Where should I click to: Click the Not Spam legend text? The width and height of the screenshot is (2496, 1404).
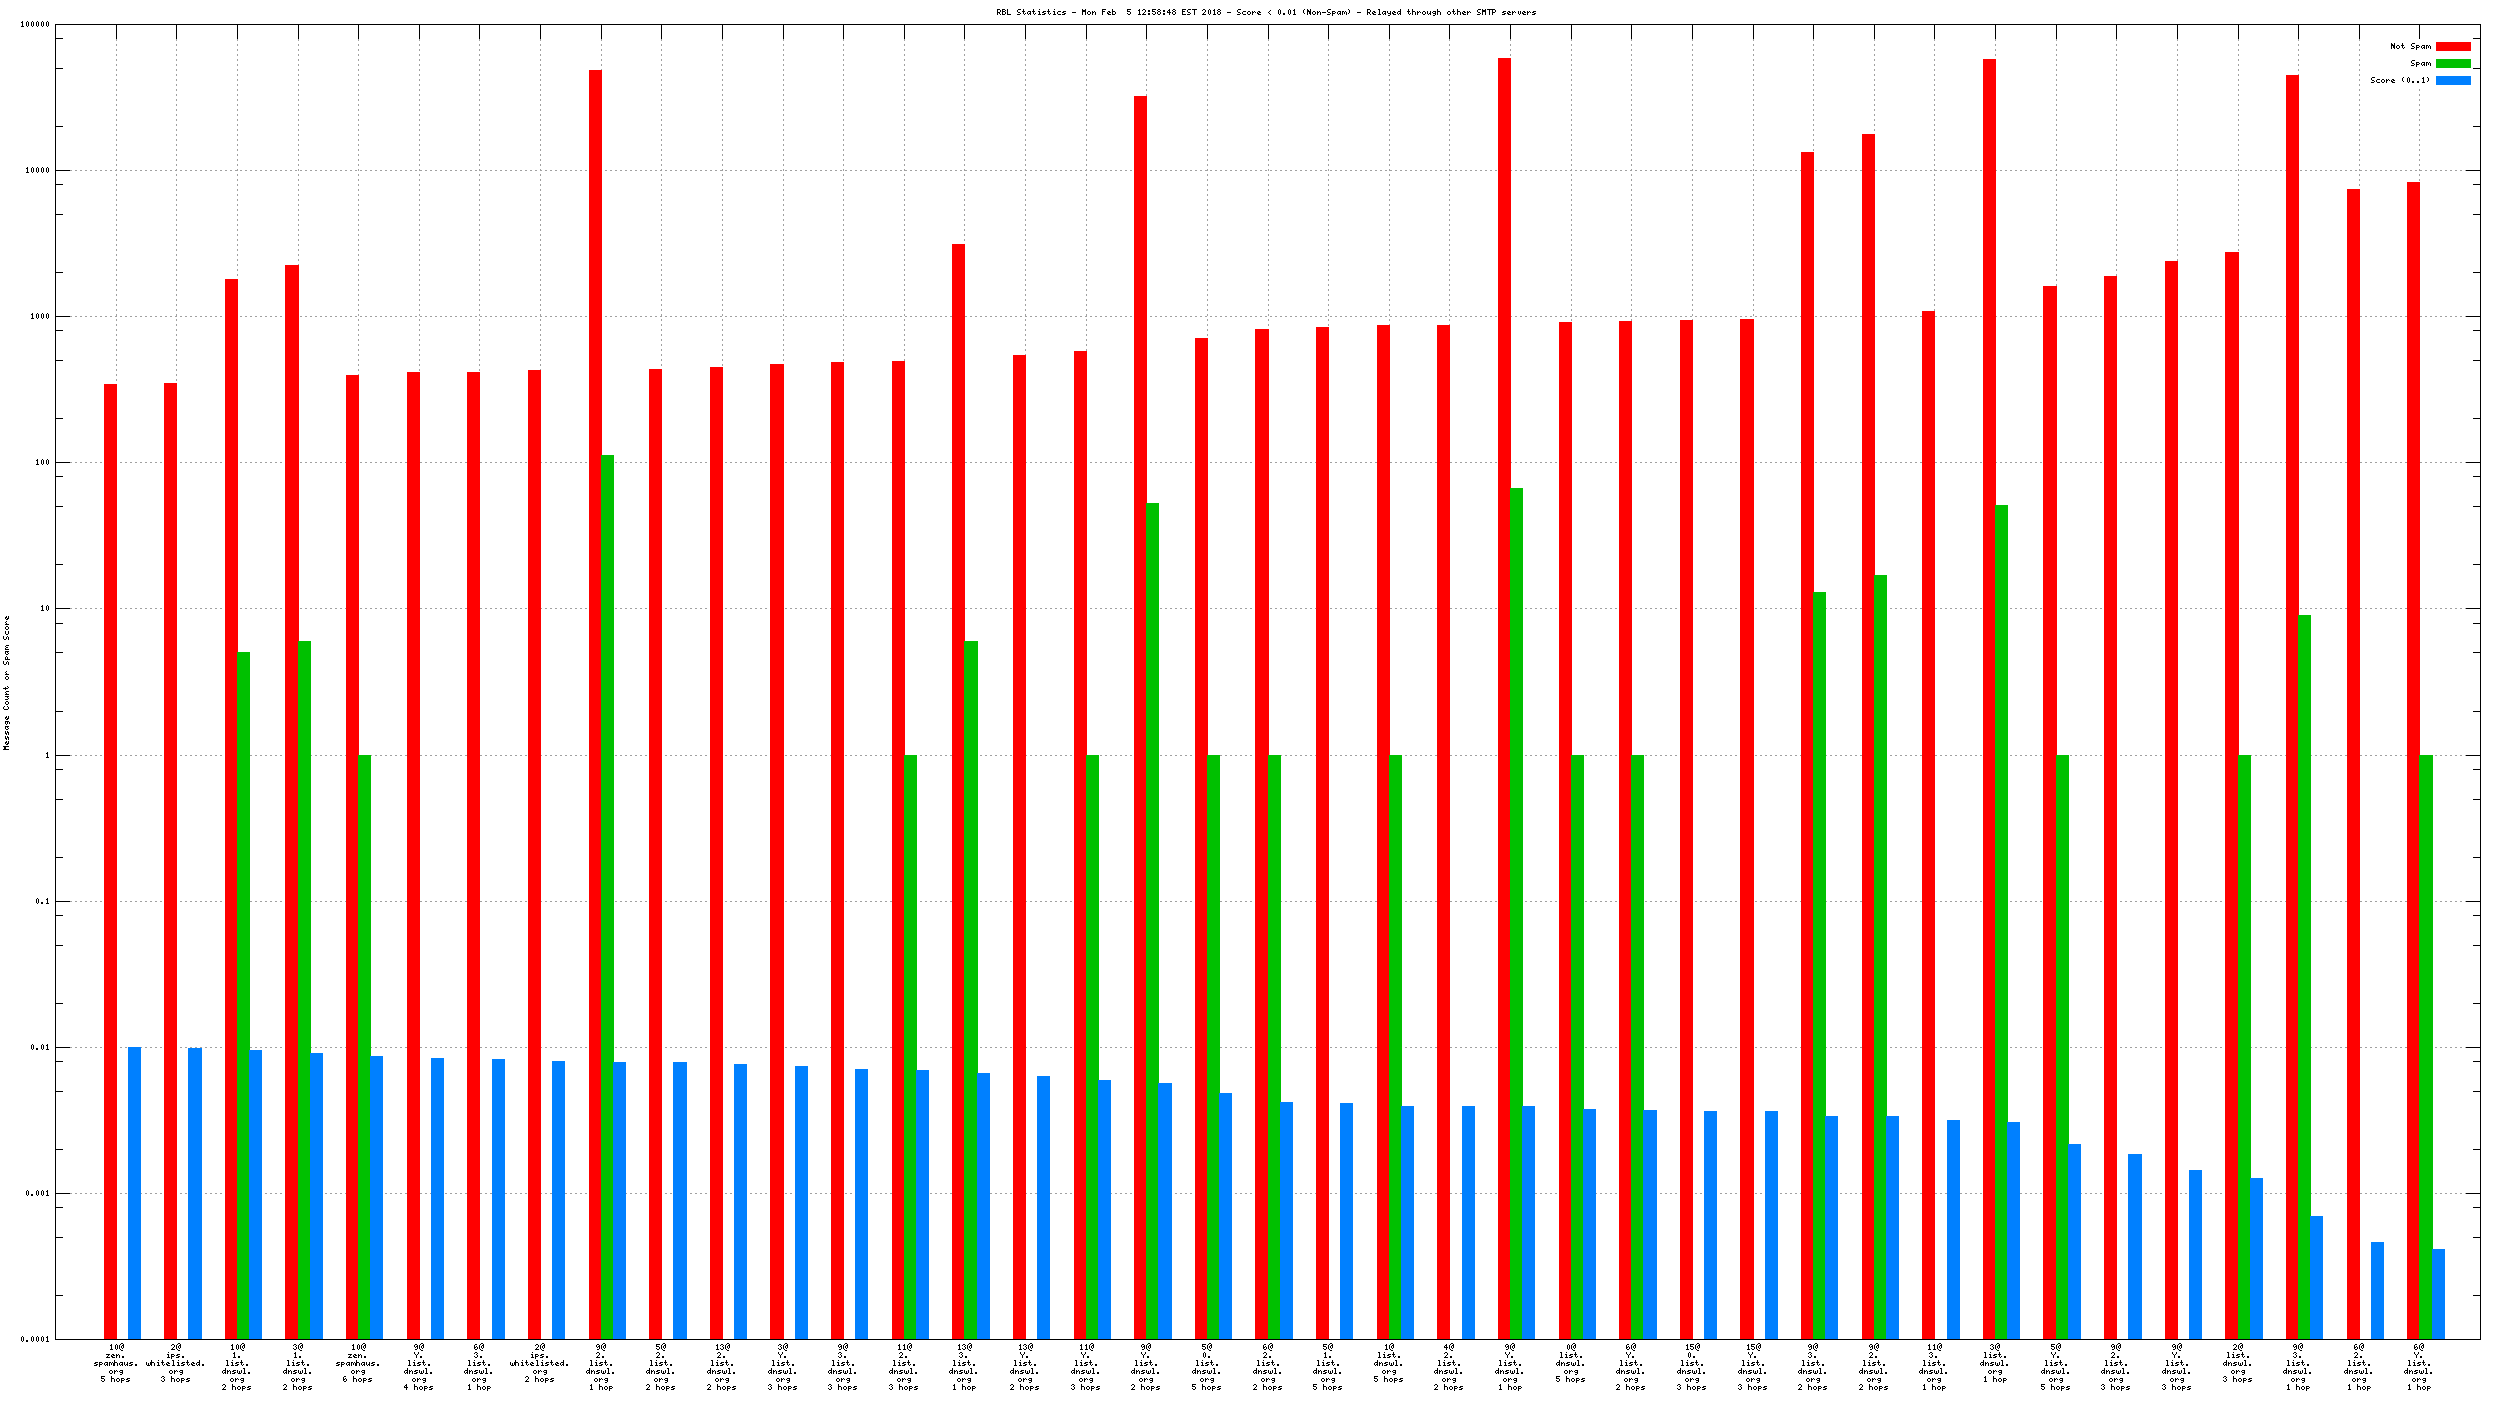tap(2410, 46)
